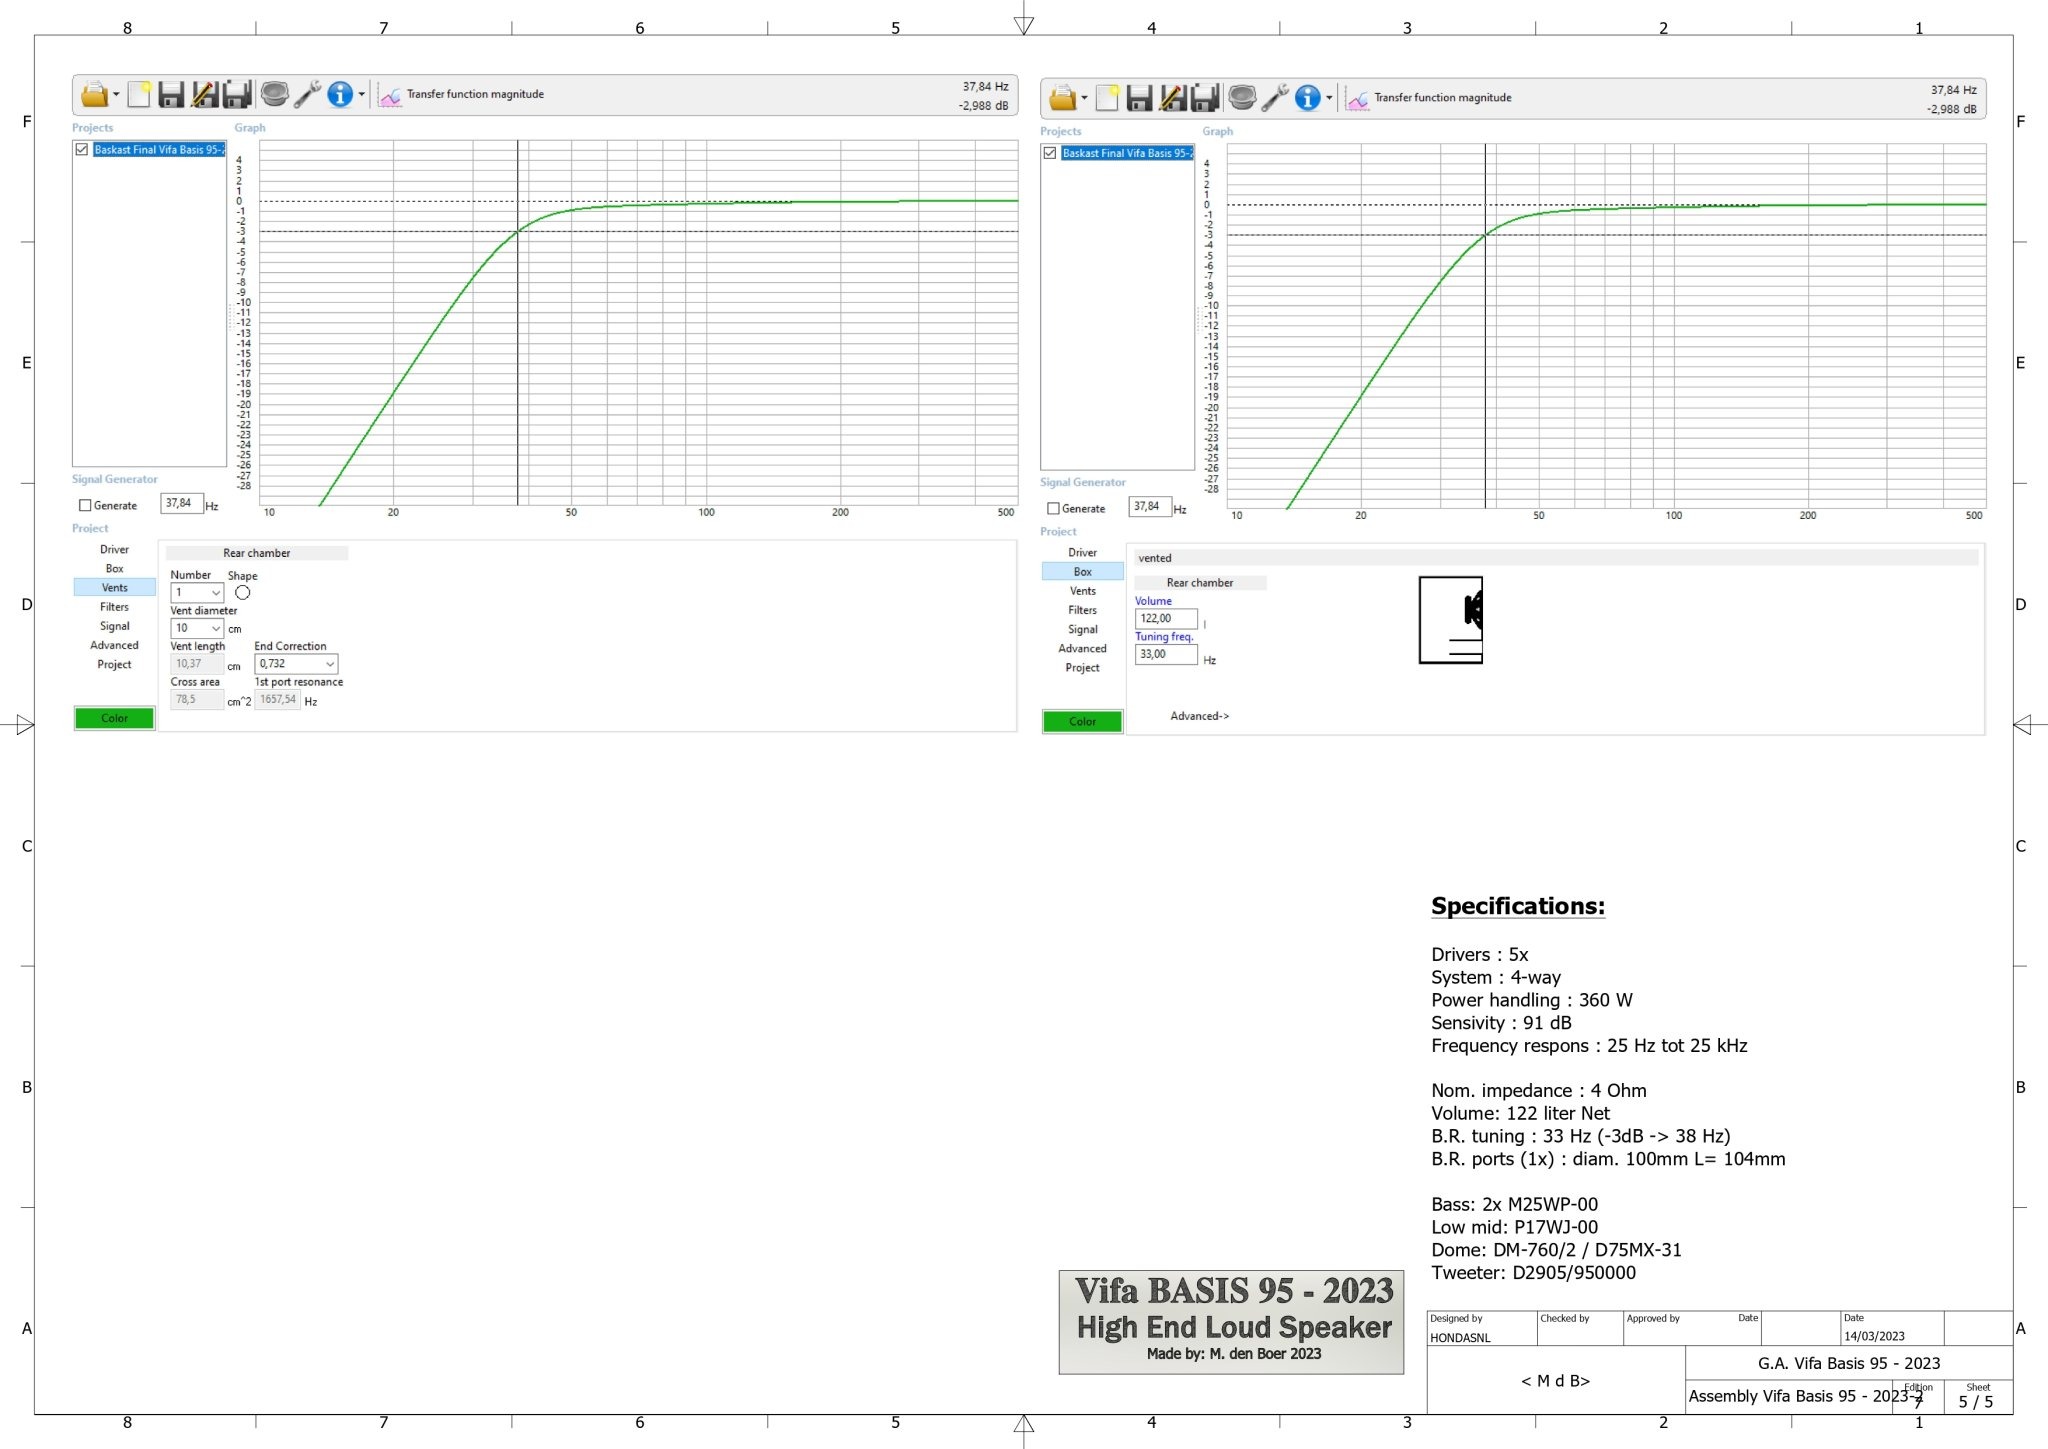Click vent Shape circle icon
Screen dimensions: 2048x1449
click(x=242, y=593)
